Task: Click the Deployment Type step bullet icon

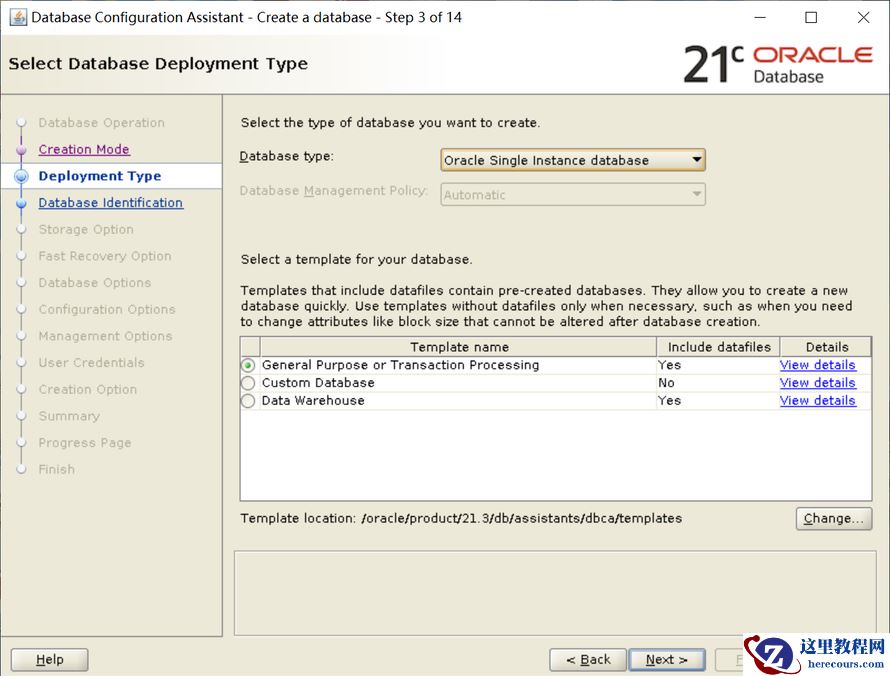Action: point(21,176)
